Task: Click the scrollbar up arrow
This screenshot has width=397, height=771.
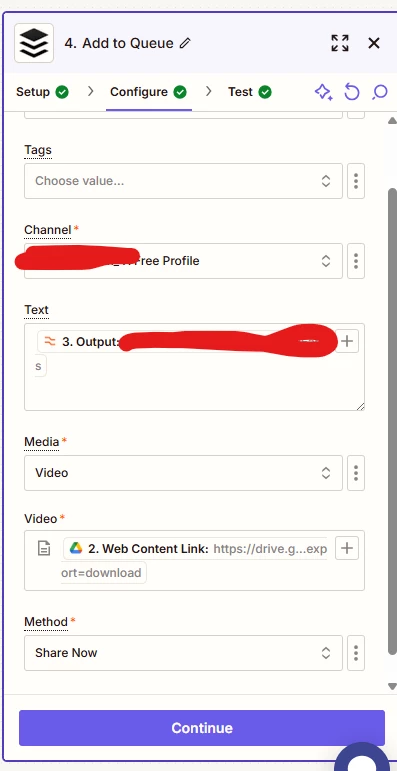Action: (392, 120)
